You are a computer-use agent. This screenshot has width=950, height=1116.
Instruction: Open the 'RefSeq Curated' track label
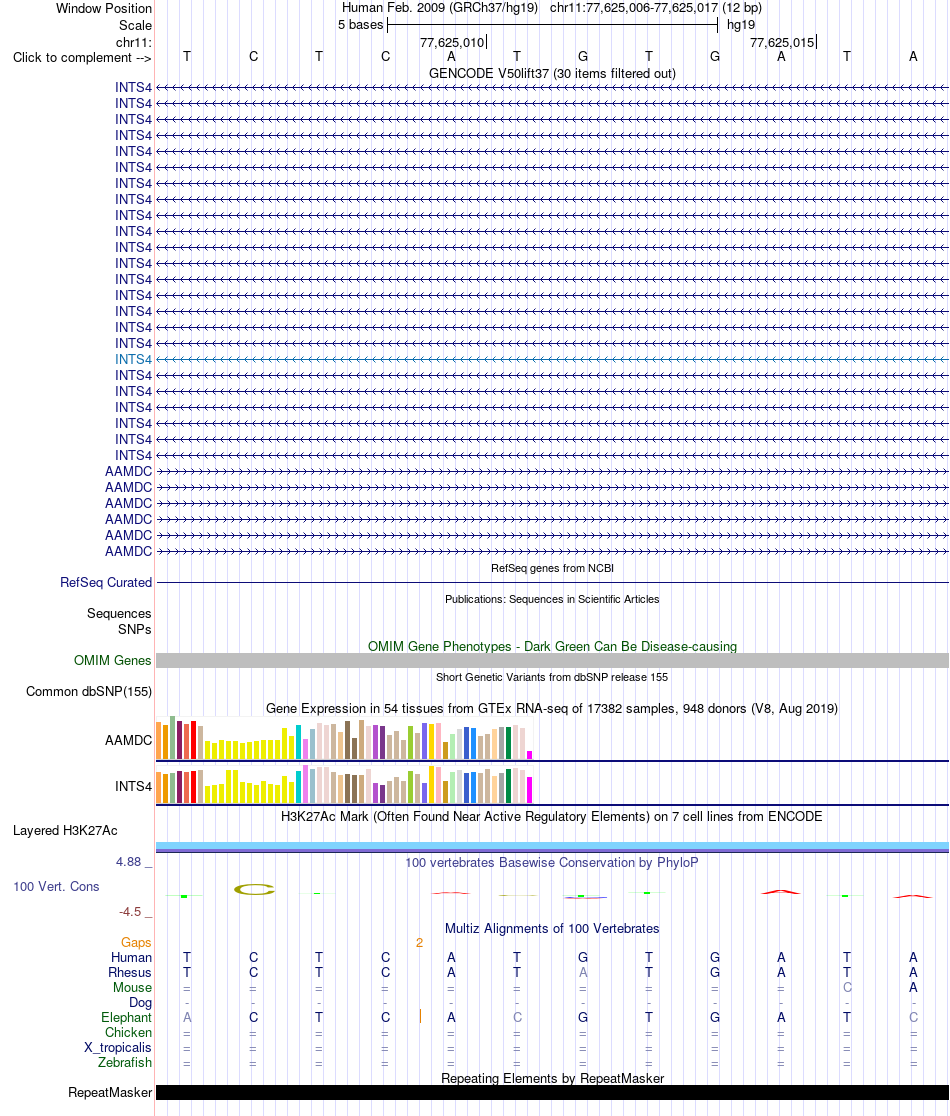106,582
